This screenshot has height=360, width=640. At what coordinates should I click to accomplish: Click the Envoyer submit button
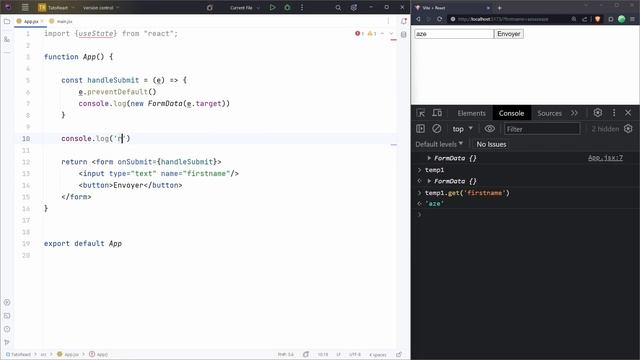point(509,34)
